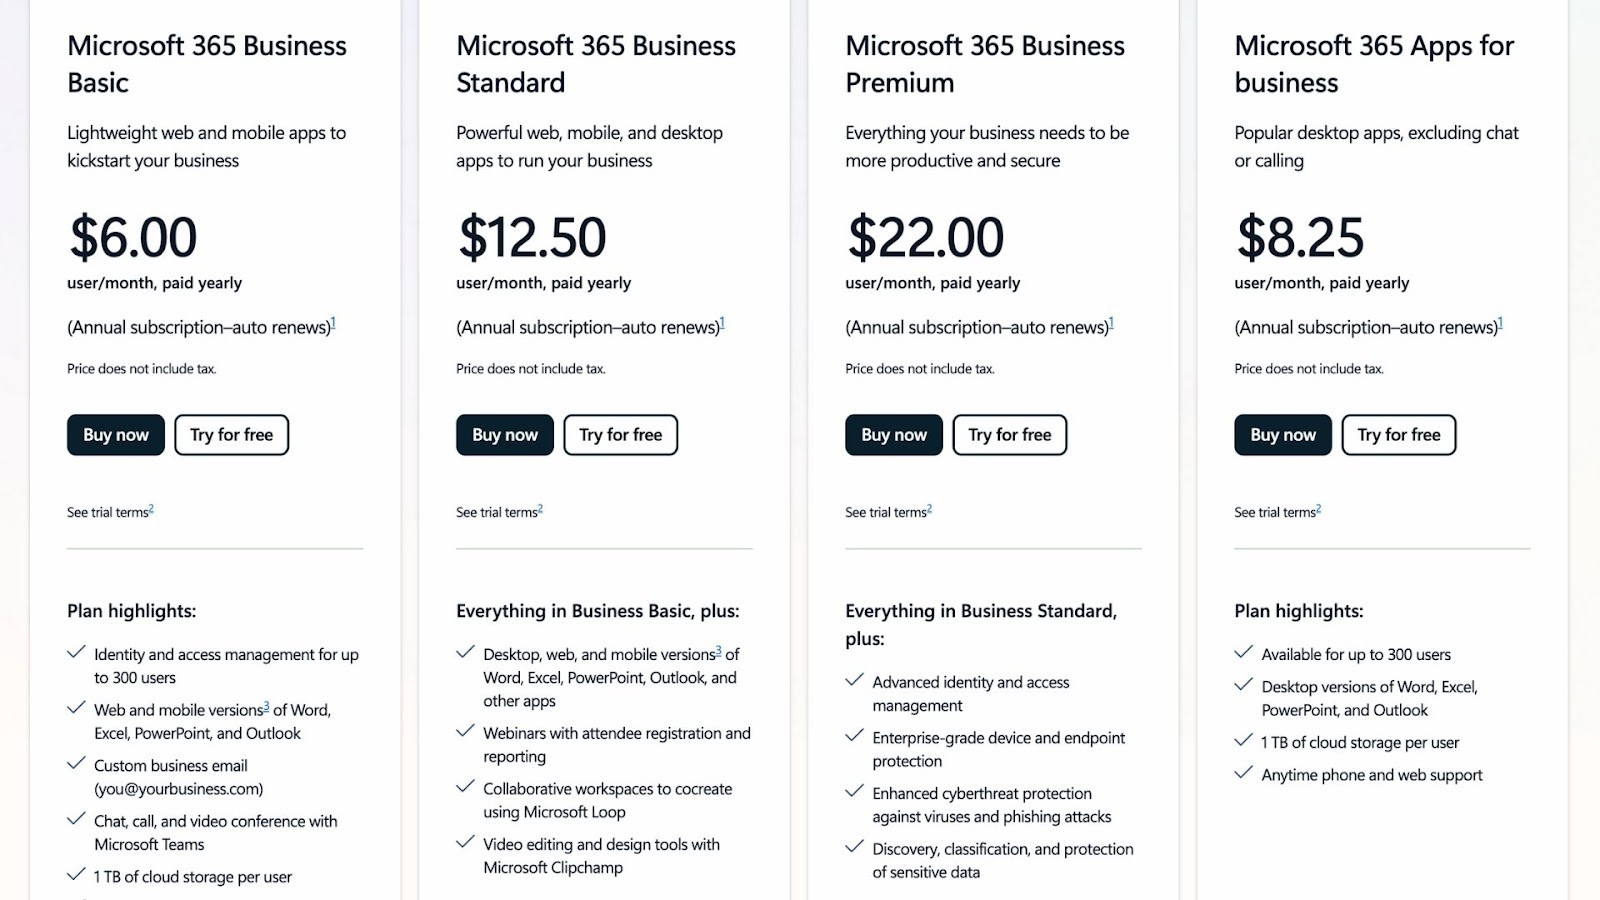Click Buy now for Microsoft 365 Business Standard

[x=504, y=434]
